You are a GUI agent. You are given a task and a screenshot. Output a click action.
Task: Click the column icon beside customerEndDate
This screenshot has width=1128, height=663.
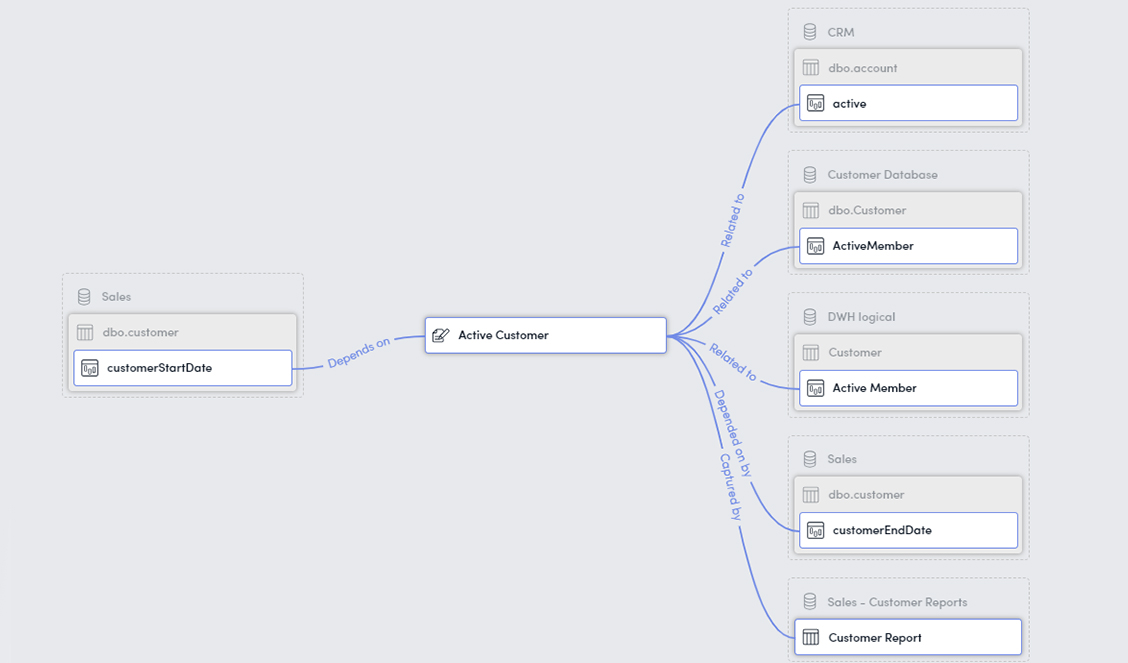tap(815, 530)
